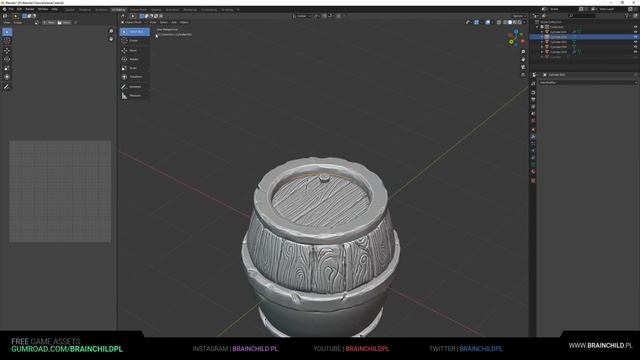
Task: Switch viewport shading to solid
Action: 510,22
